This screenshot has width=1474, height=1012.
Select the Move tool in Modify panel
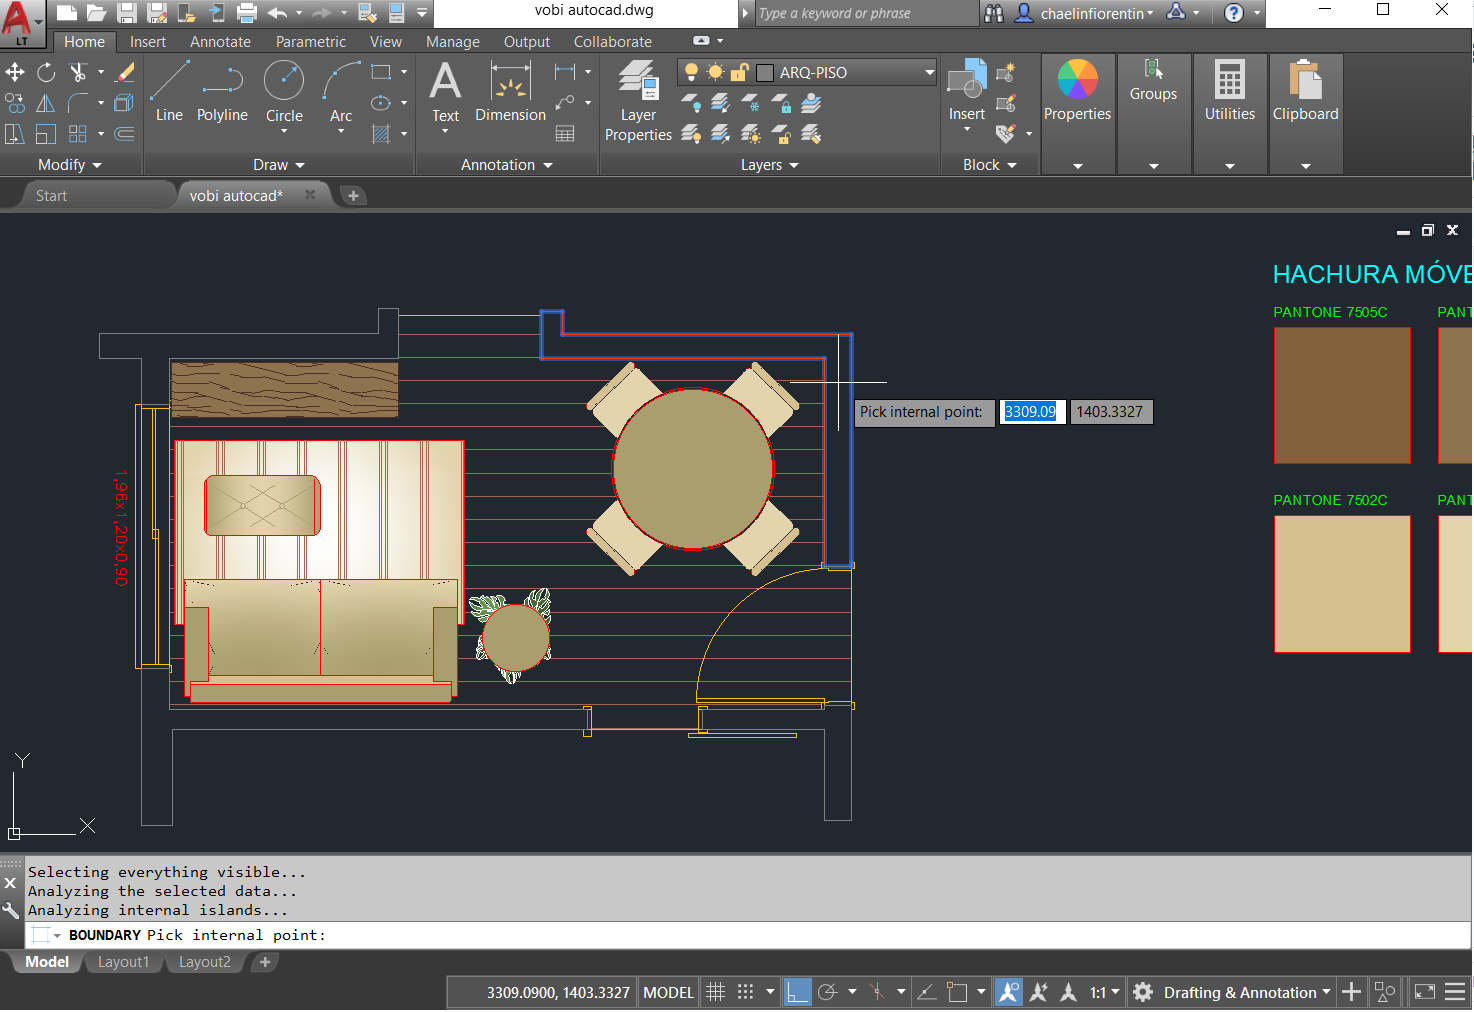pos(15,72)
